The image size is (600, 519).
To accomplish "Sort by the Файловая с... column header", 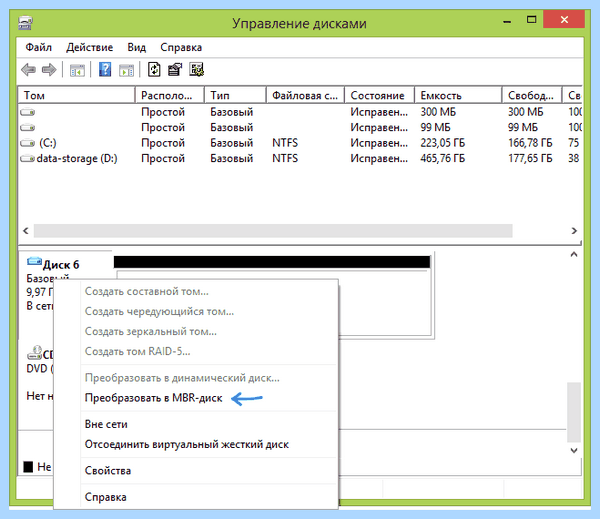I will coord(305,95).
